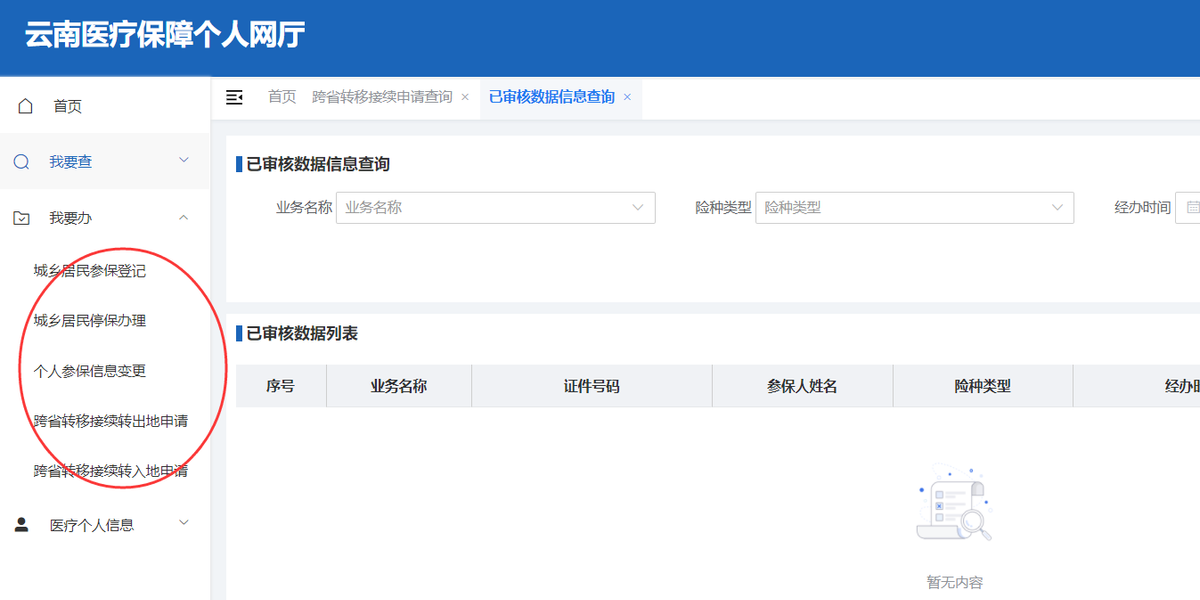Open 跨省转移接续转出地申请 menu item
Viewport: 1200px width, 600px height.
[110, 421]
